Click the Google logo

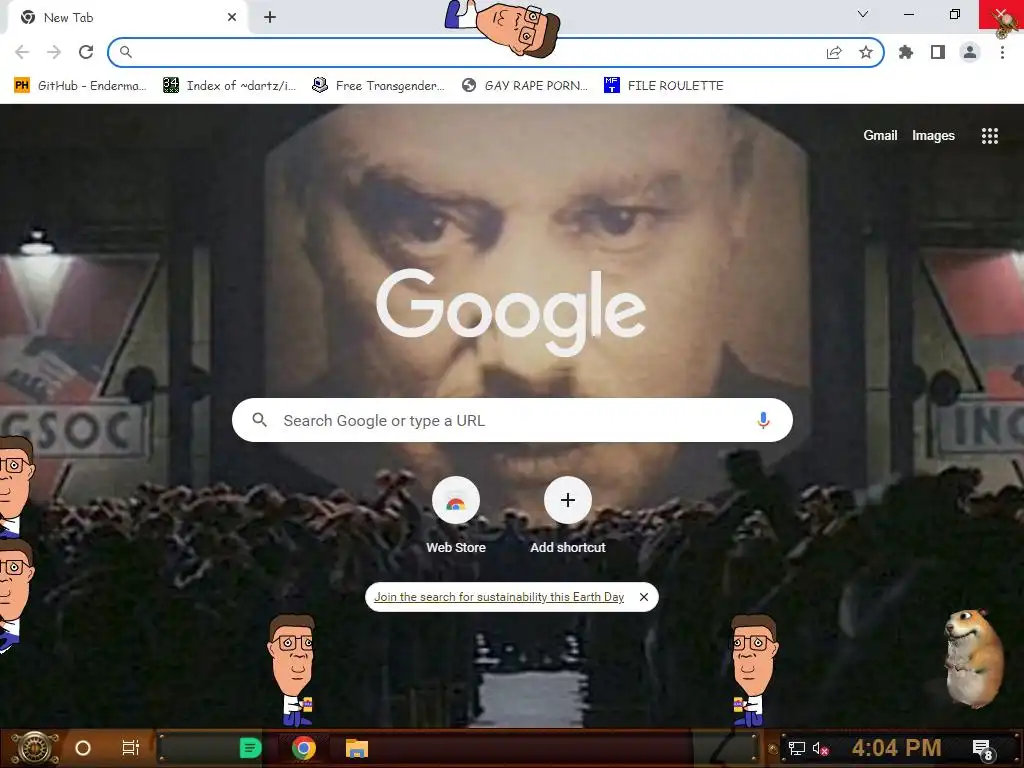click(x=511, y=312)
